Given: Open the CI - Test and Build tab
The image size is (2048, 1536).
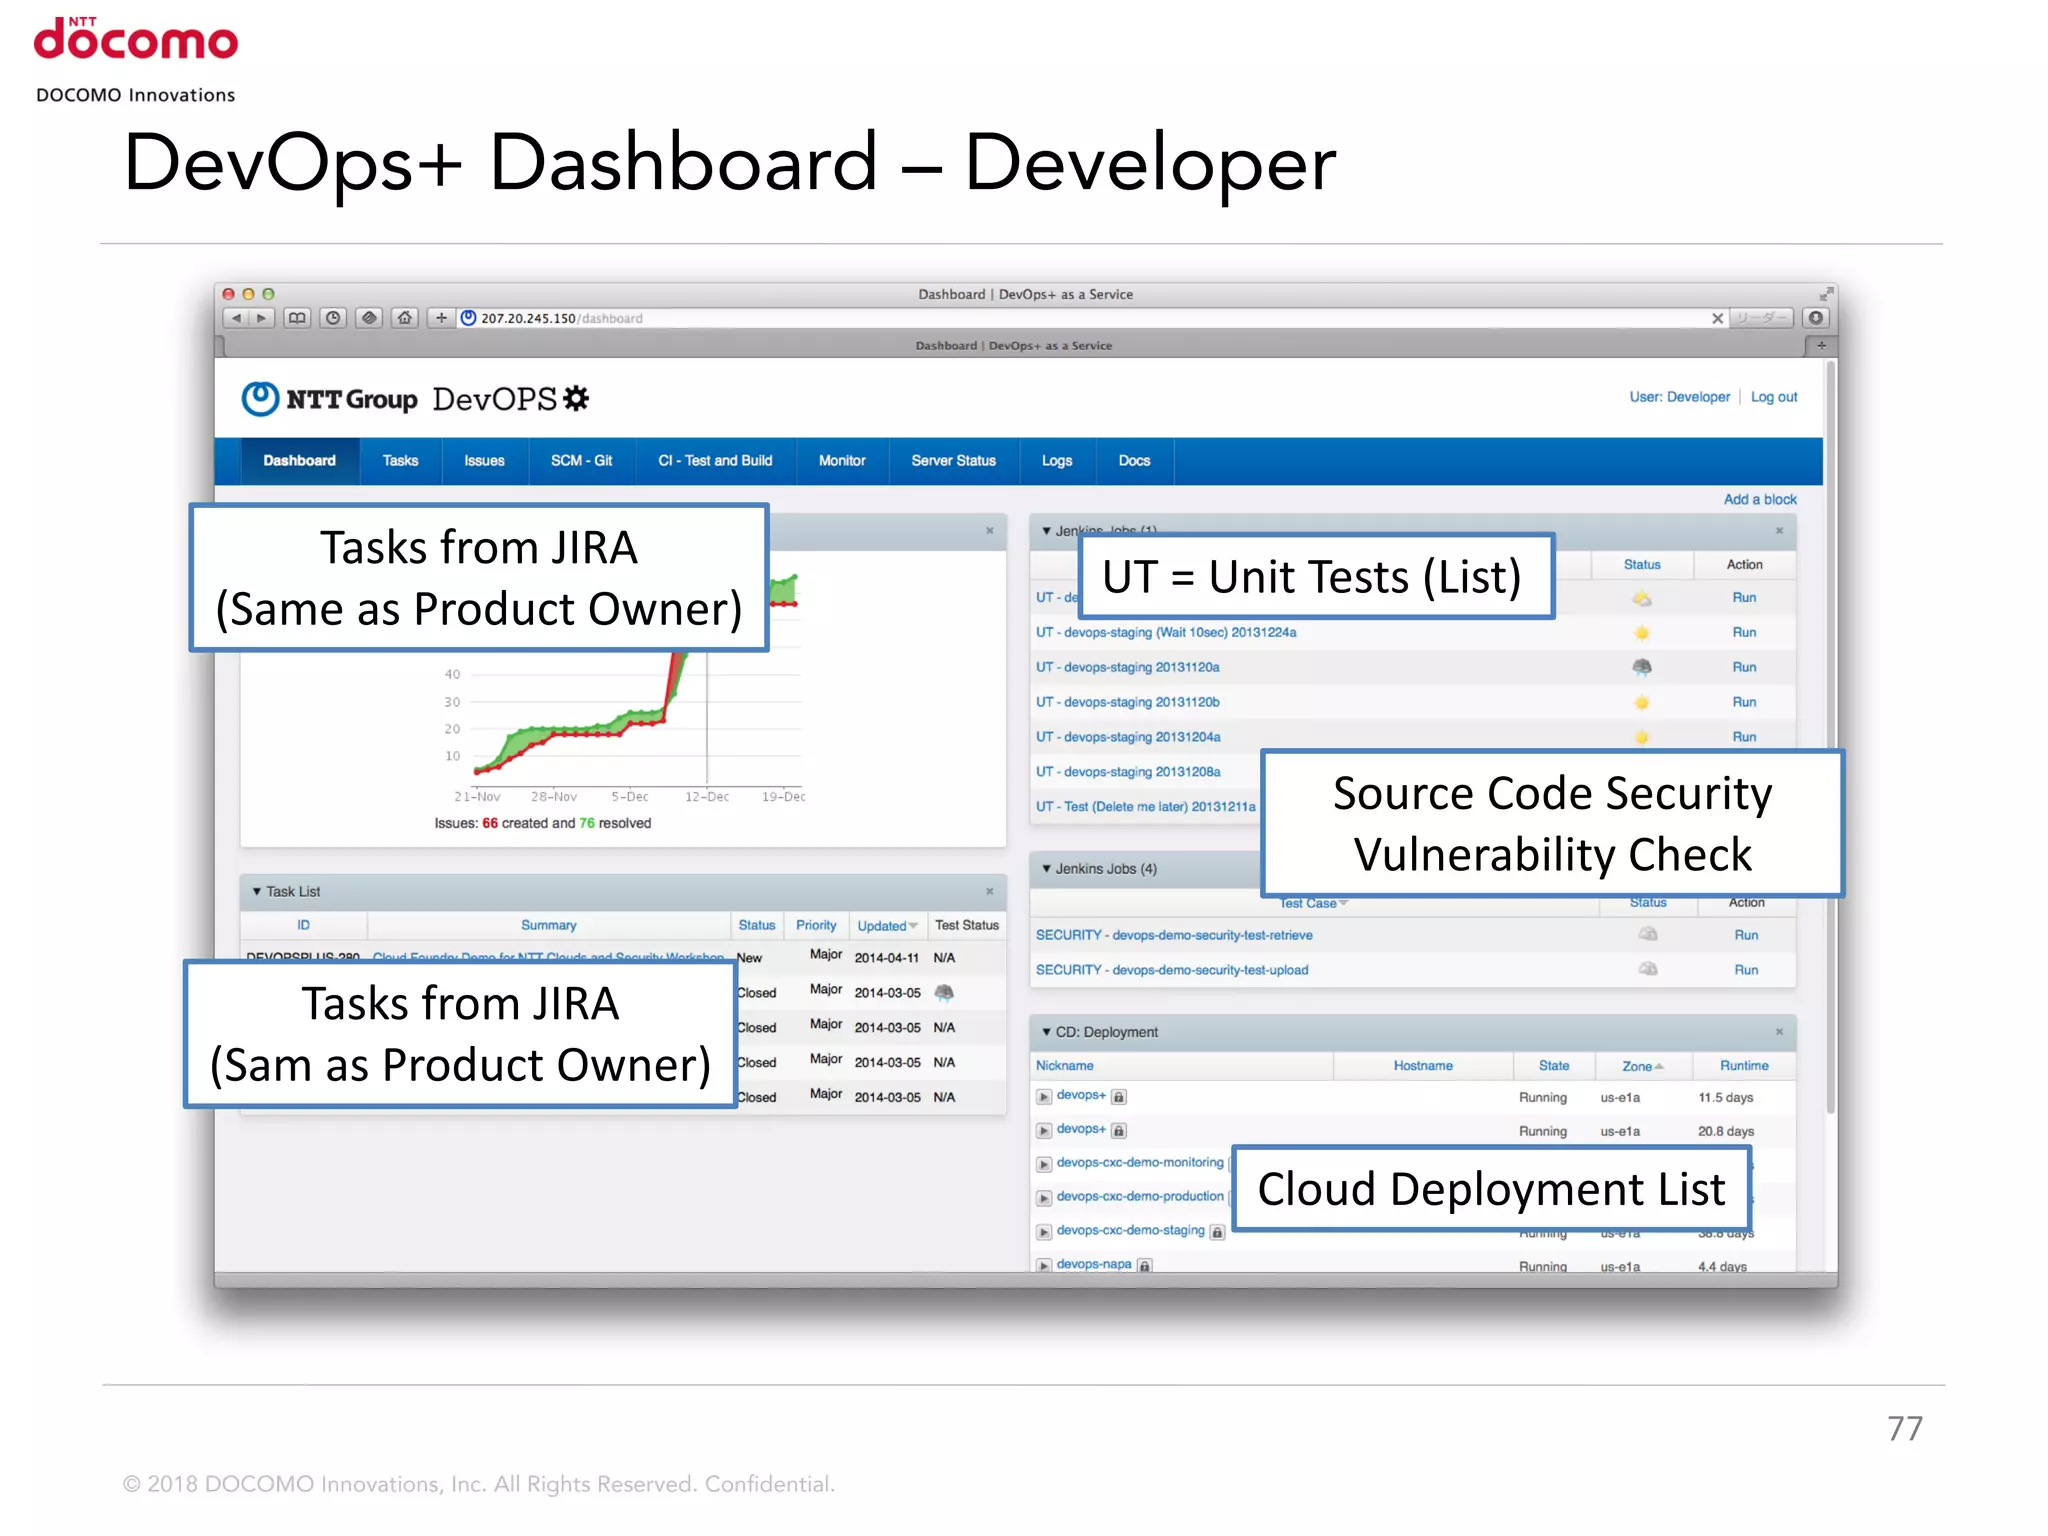Looking at the screenshot, I should pyautogui.click(x=715, y=461).
